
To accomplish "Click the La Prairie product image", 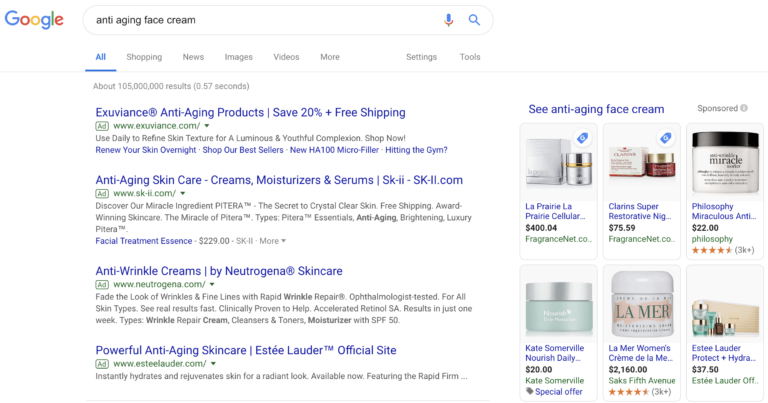I will [558, 163].
